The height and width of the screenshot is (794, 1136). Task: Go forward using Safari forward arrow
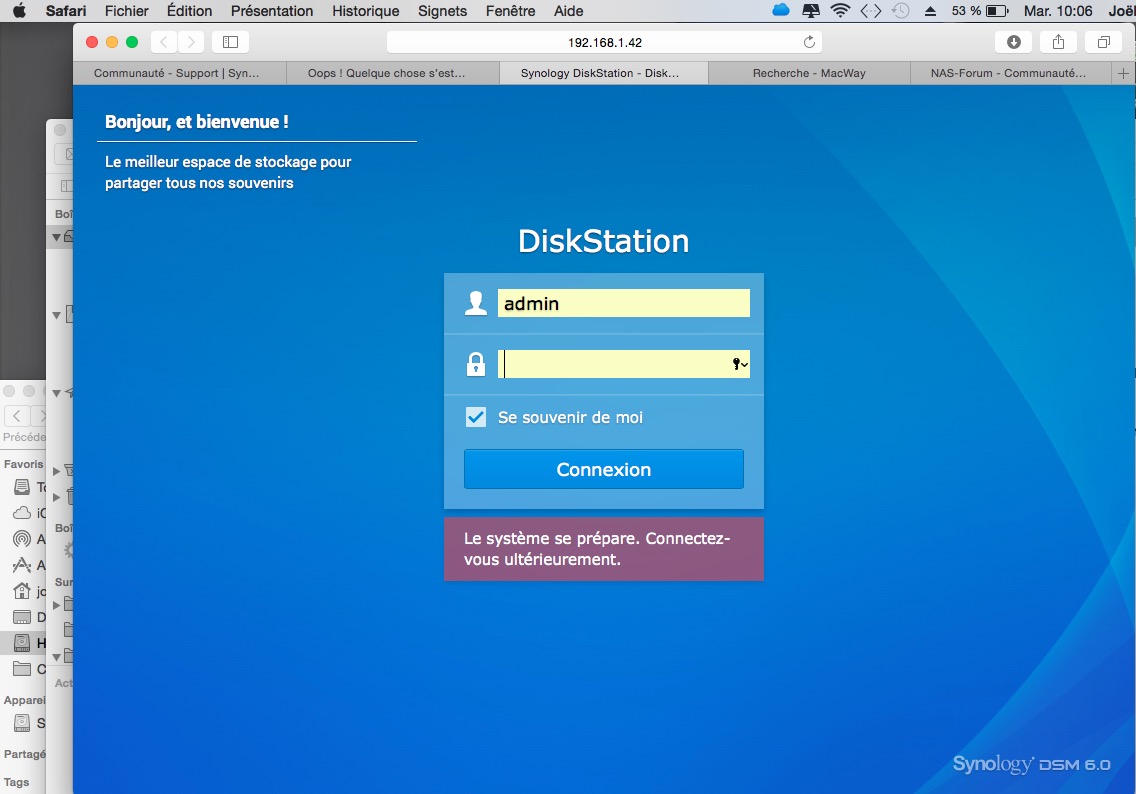[191, 42]
